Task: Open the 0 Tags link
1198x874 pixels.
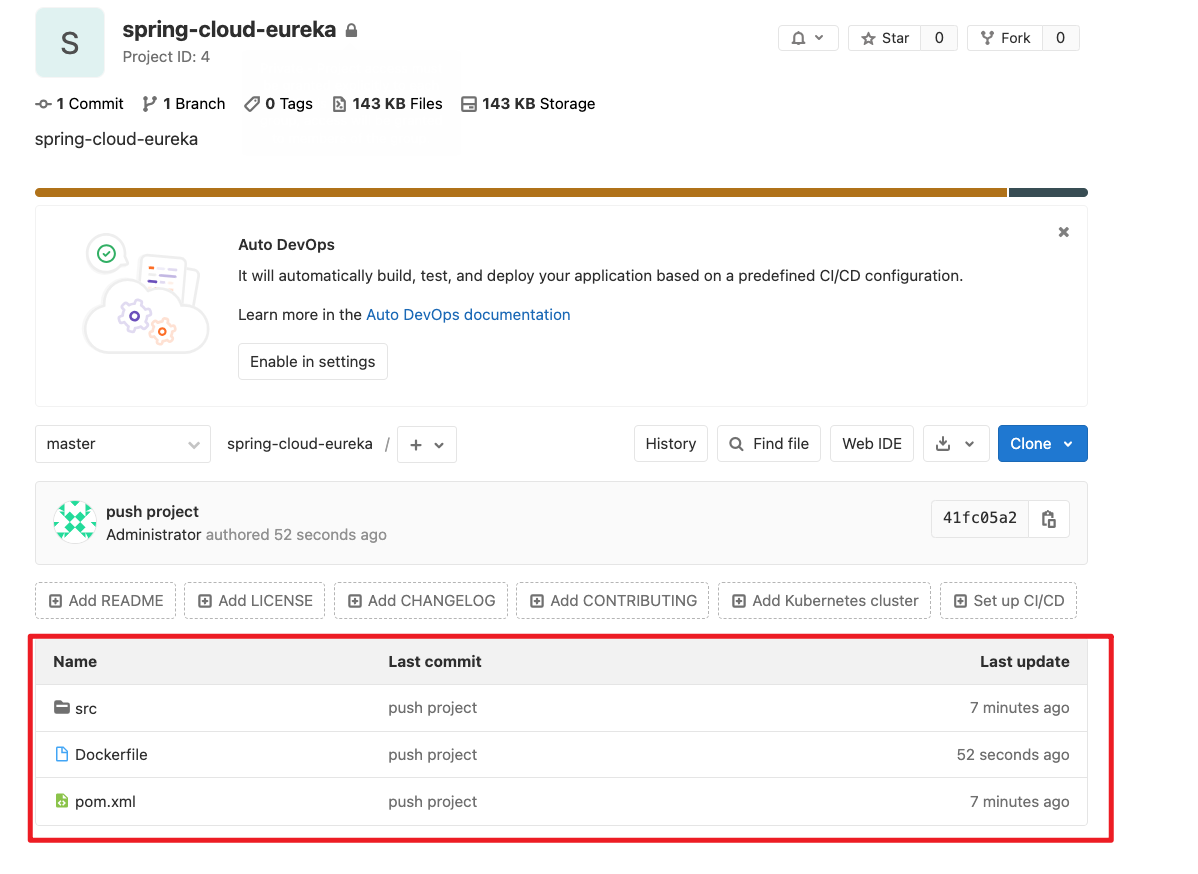Action: click(x=278, y=104)
